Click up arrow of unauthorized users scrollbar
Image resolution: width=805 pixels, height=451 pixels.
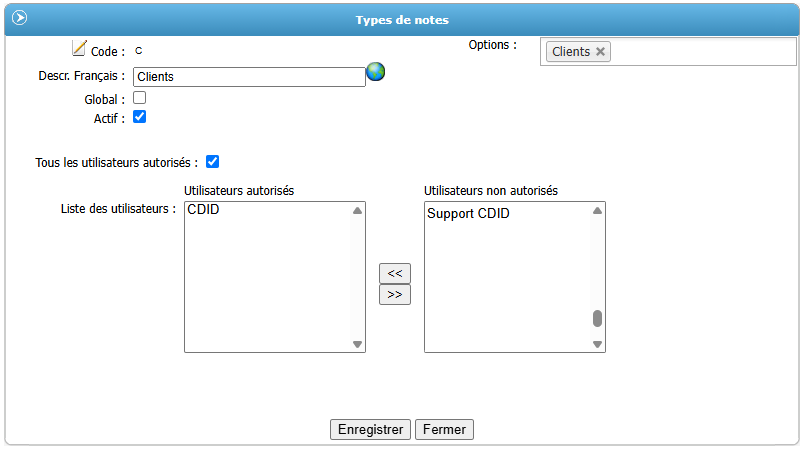(x=597, y=211)
